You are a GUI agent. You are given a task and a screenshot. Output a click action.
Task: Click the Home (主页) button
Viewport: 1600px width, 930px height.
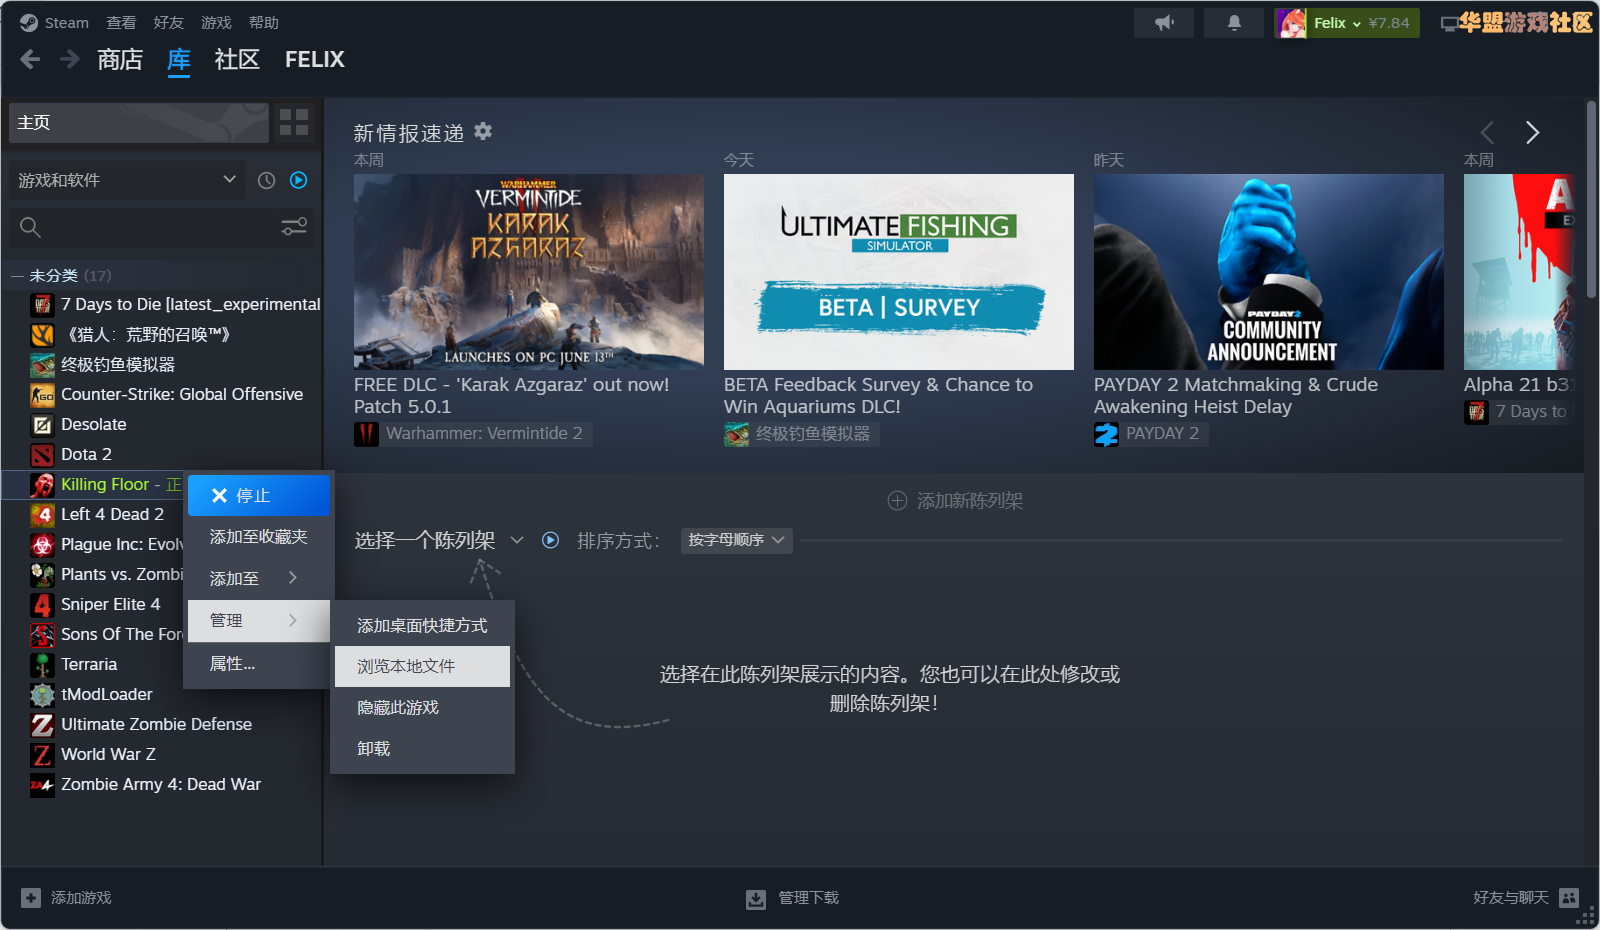click(139, 122)
